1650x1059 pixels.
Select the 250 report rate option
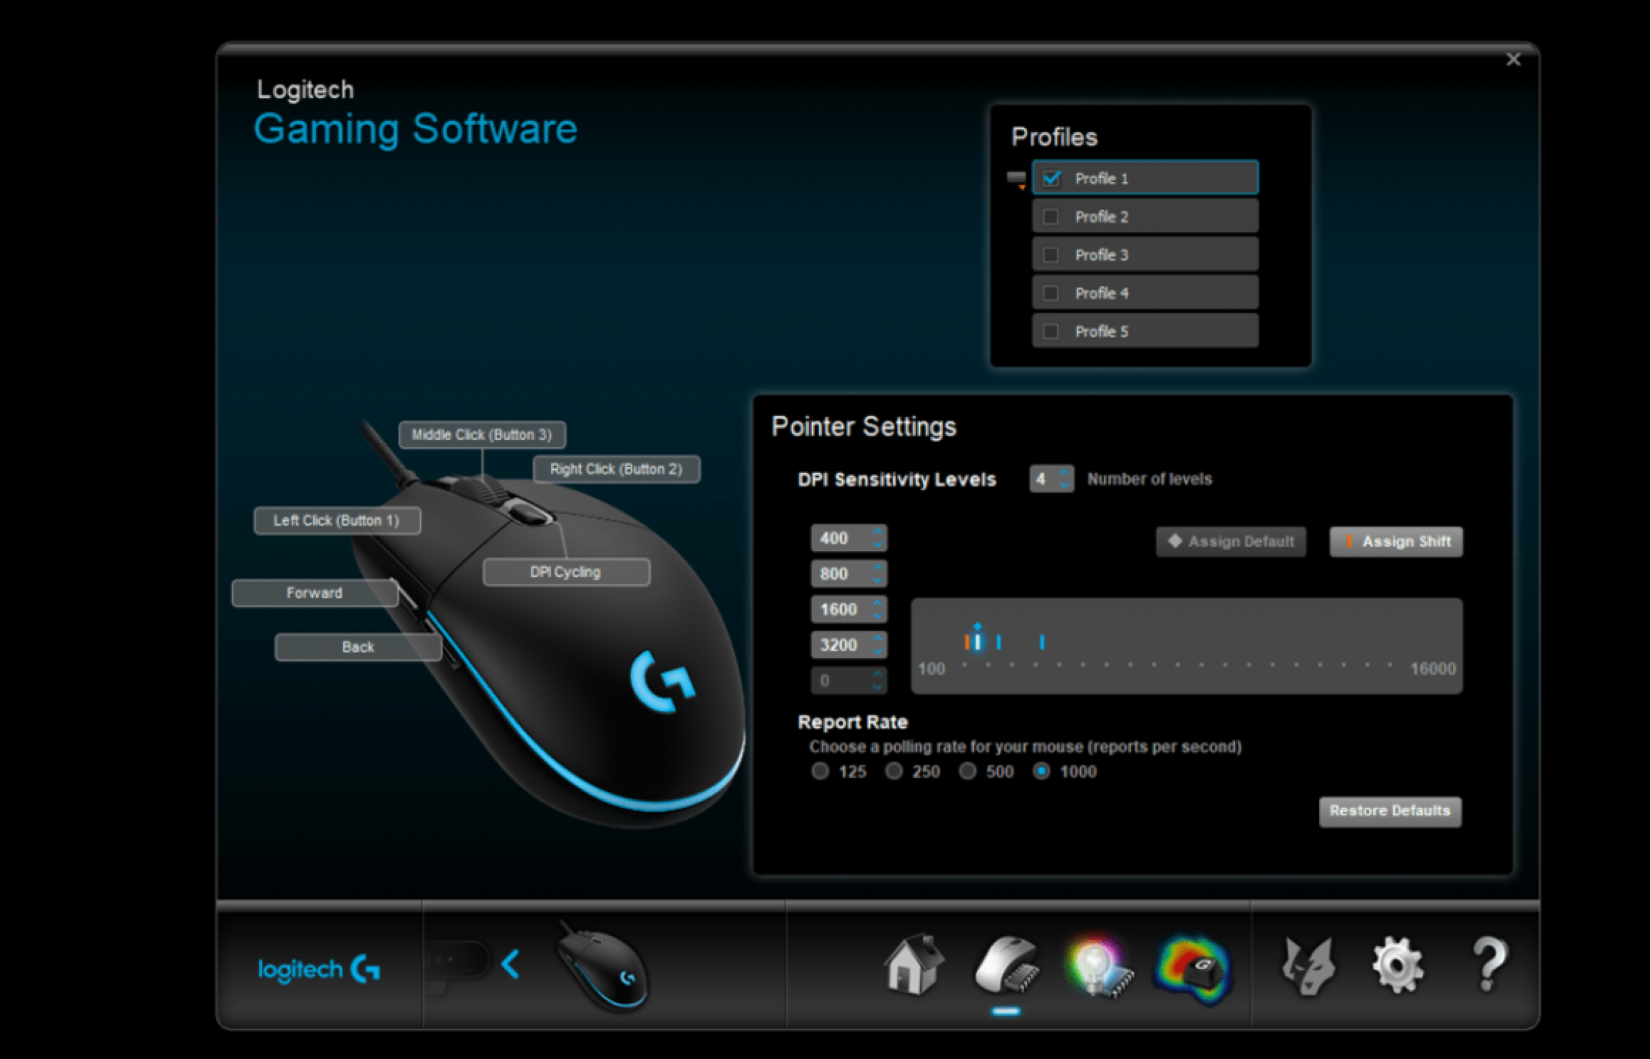point(894,771)
